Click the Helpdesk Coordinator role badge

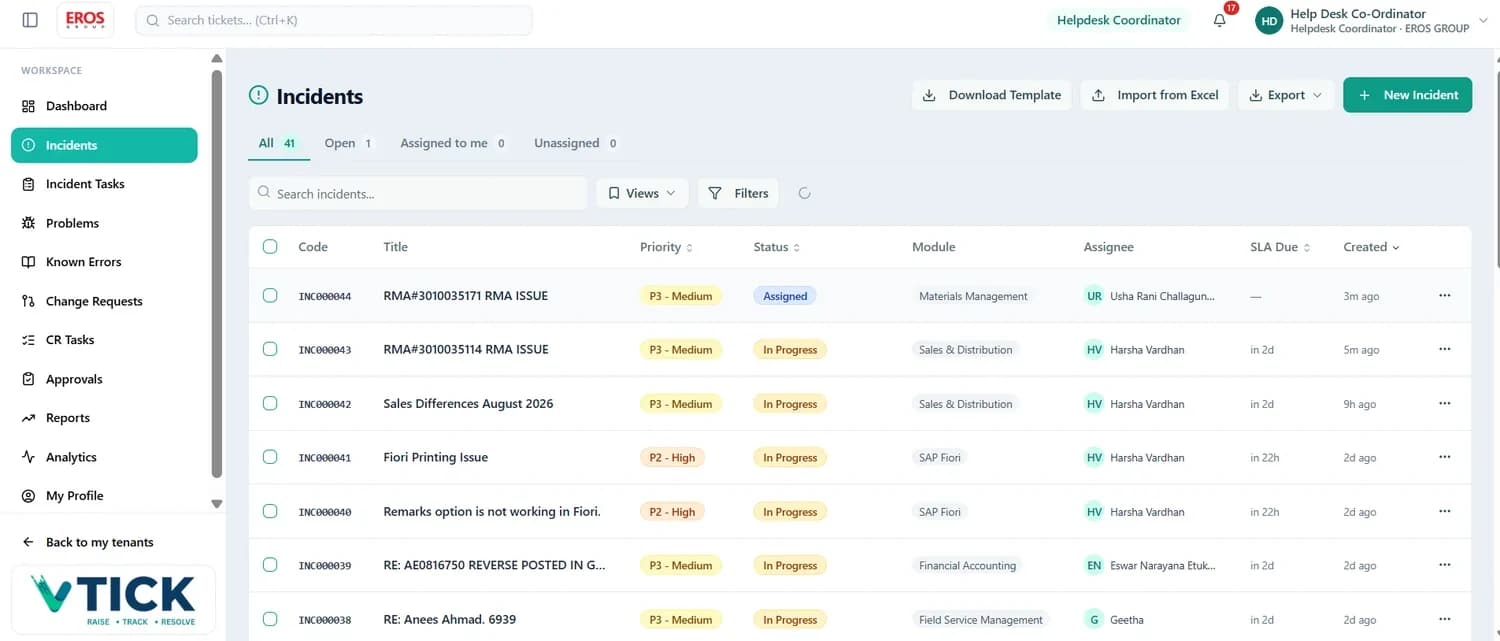(x=1118, y=20)
